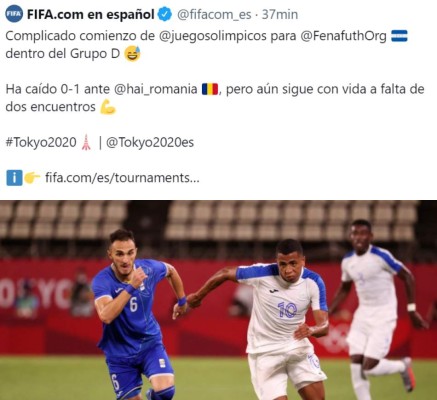
Task: Open the fifa.com/es/tournaments link
Action: pos(122,178)
